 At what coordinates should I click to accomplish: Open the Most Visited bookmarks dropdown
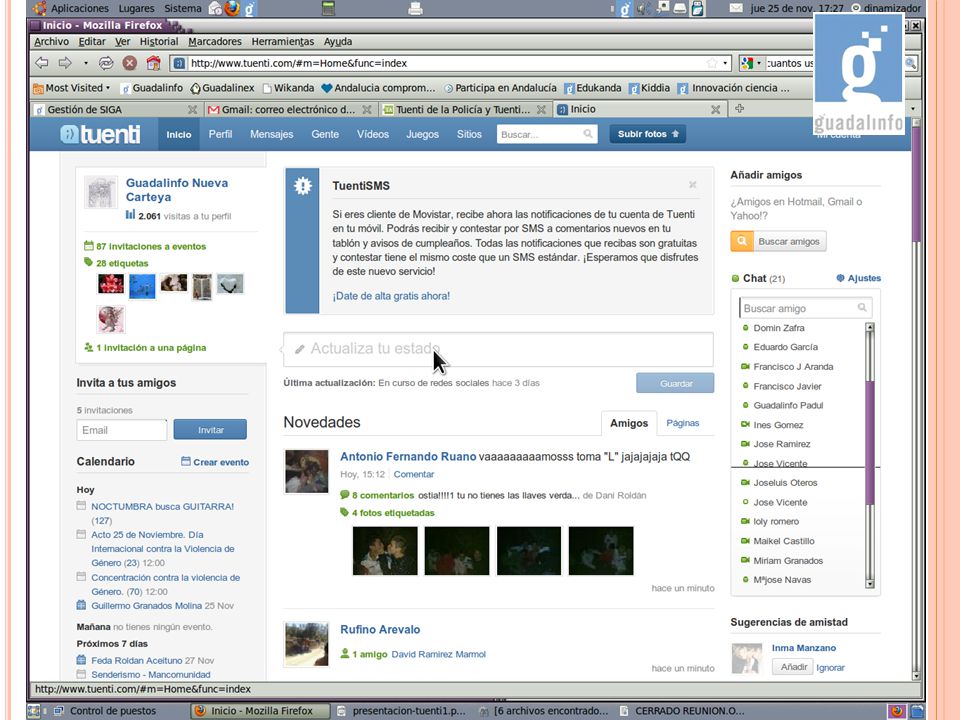(72, 88)
